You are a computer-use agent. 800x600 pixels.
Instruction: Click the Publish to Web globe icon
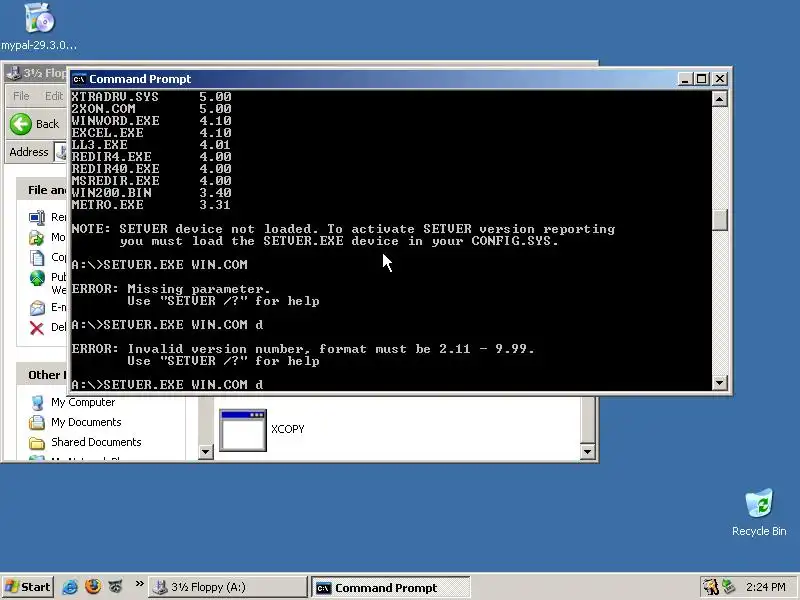[37, 278]
